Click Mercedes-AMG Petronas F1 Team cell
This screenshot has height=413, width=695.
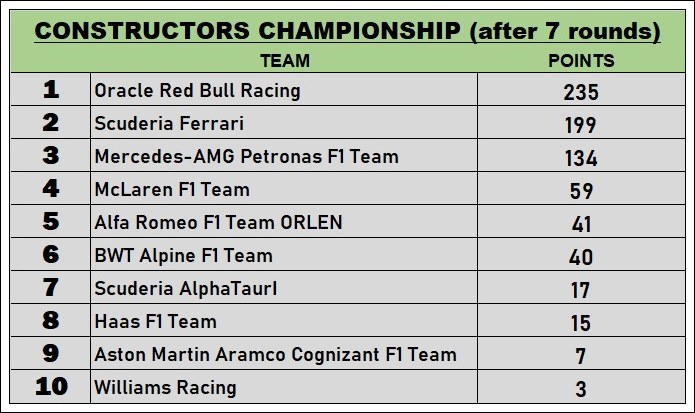click(x=284, y=156)
